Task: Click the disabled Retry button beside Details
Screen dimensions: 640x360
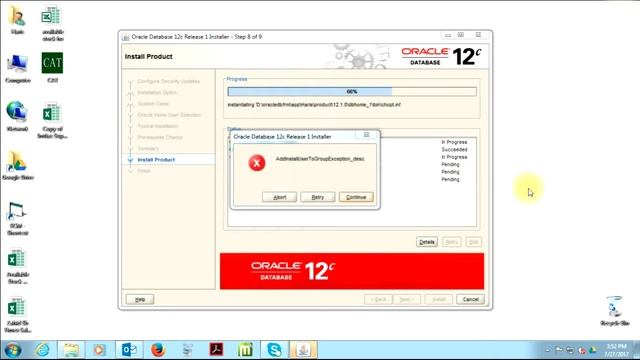Action: (451, 242)
